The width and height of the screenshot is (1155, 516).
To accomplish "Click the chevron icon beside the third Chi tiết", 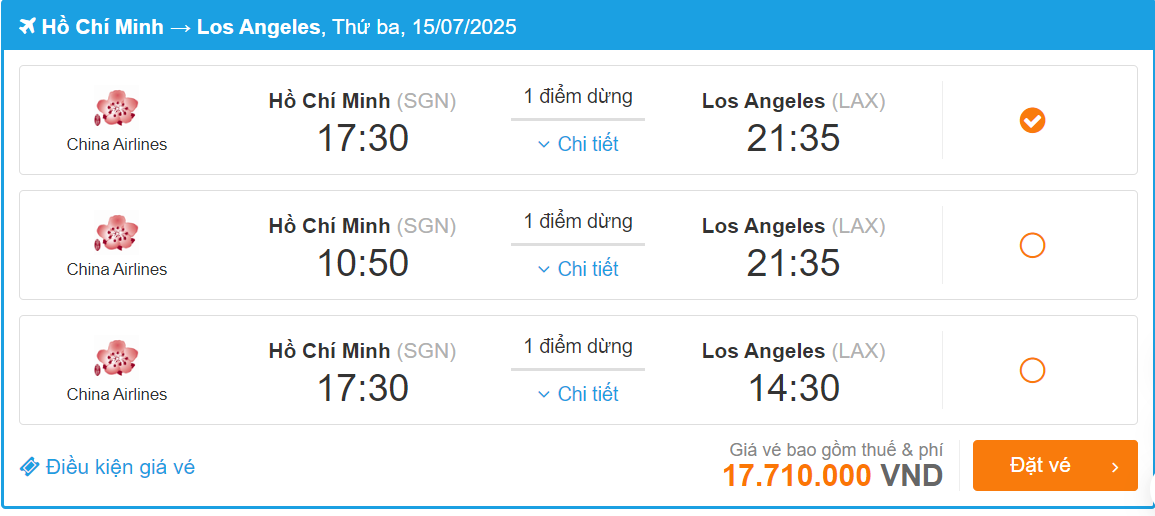I will tap(544, 394).
